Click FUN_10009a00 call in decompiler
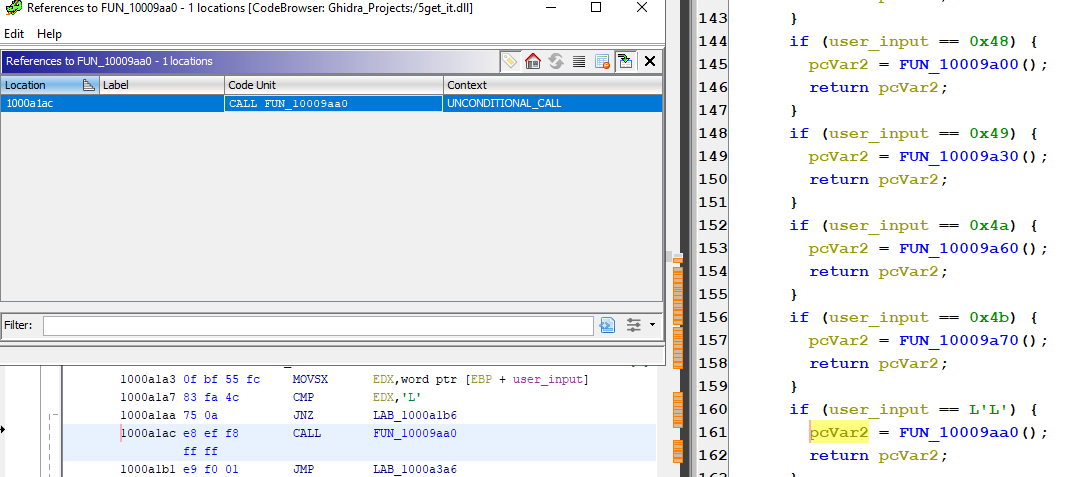The image size is (1083, 477). [x=959, y=64]
